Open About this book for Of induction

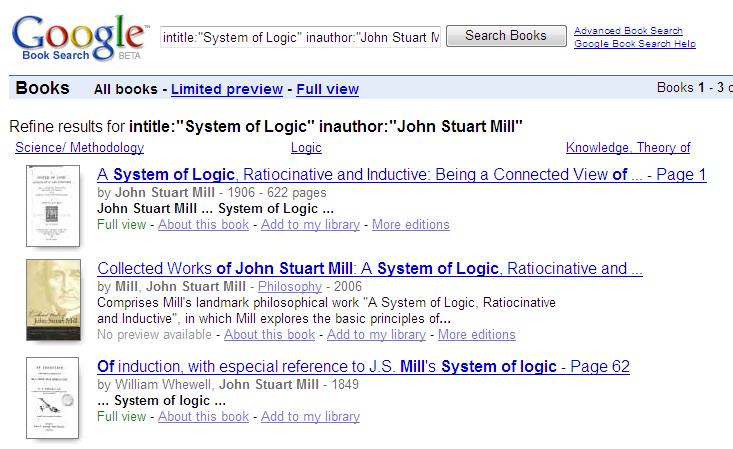pos(203,416)
